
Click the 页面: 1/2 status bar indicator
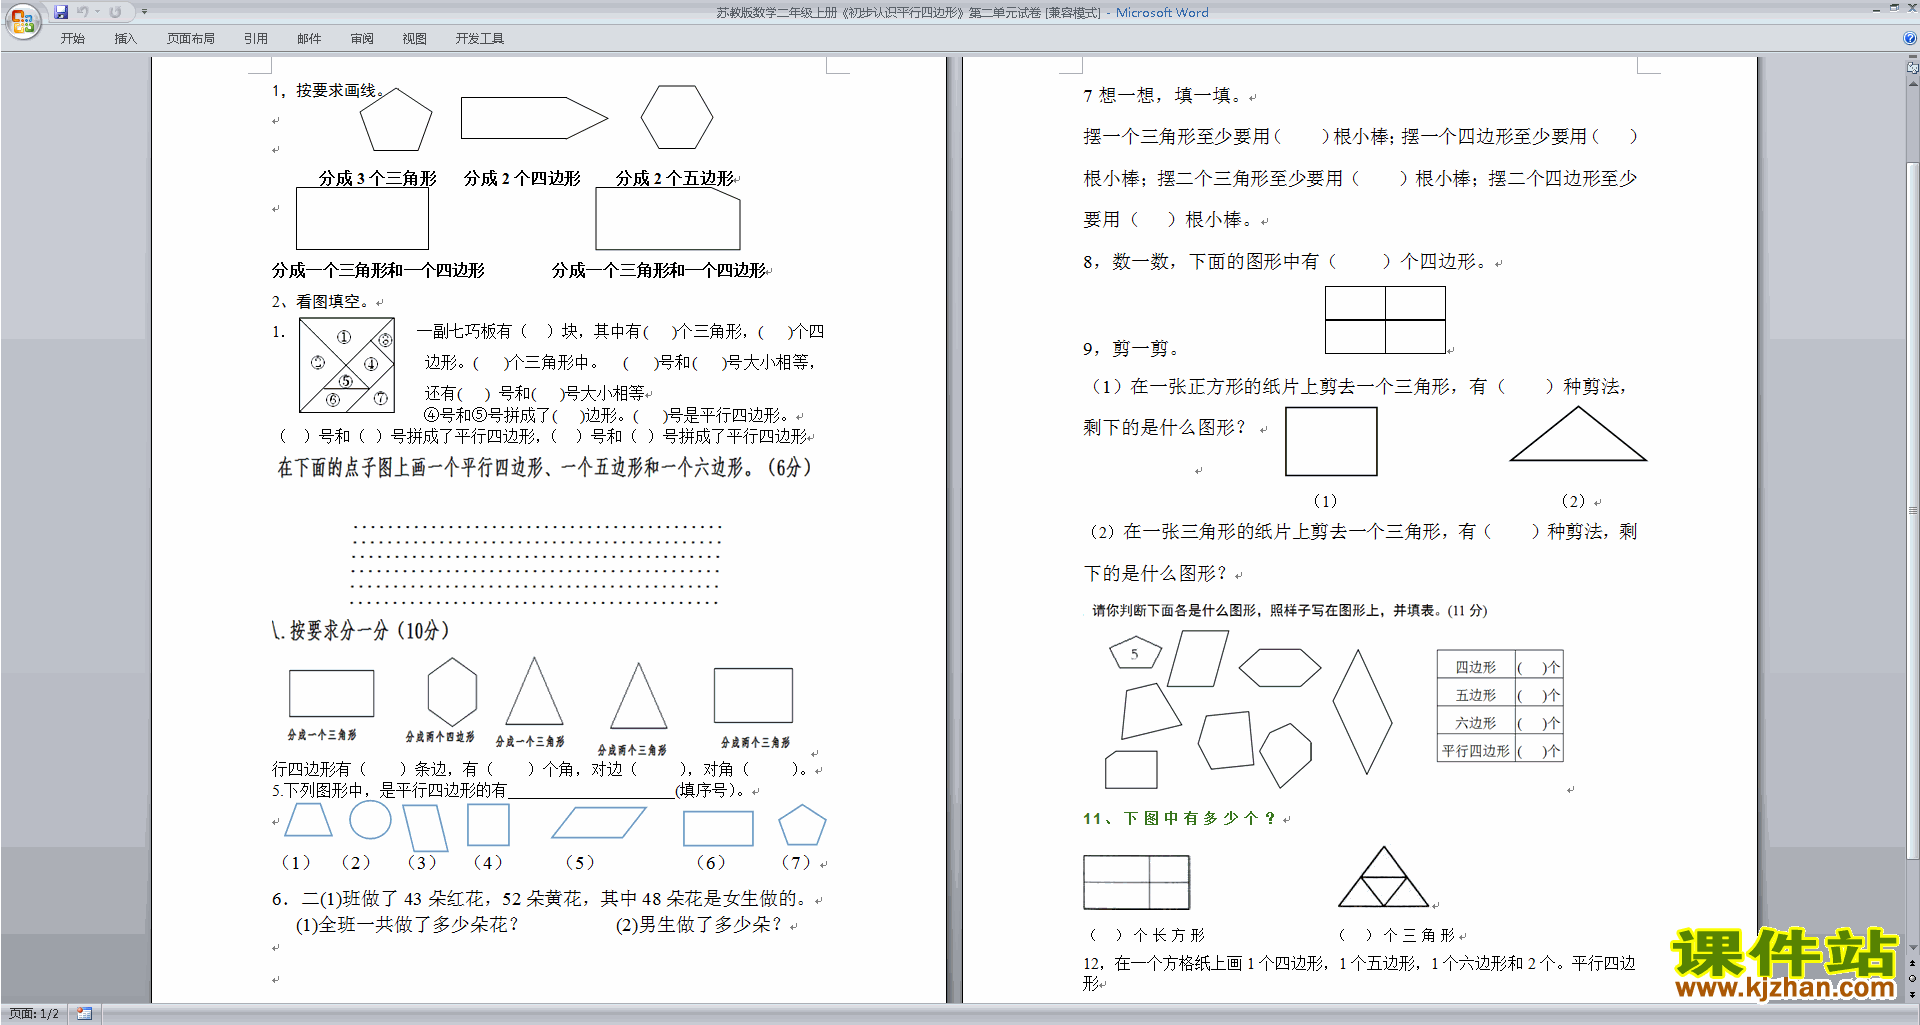click(34, 1014)
